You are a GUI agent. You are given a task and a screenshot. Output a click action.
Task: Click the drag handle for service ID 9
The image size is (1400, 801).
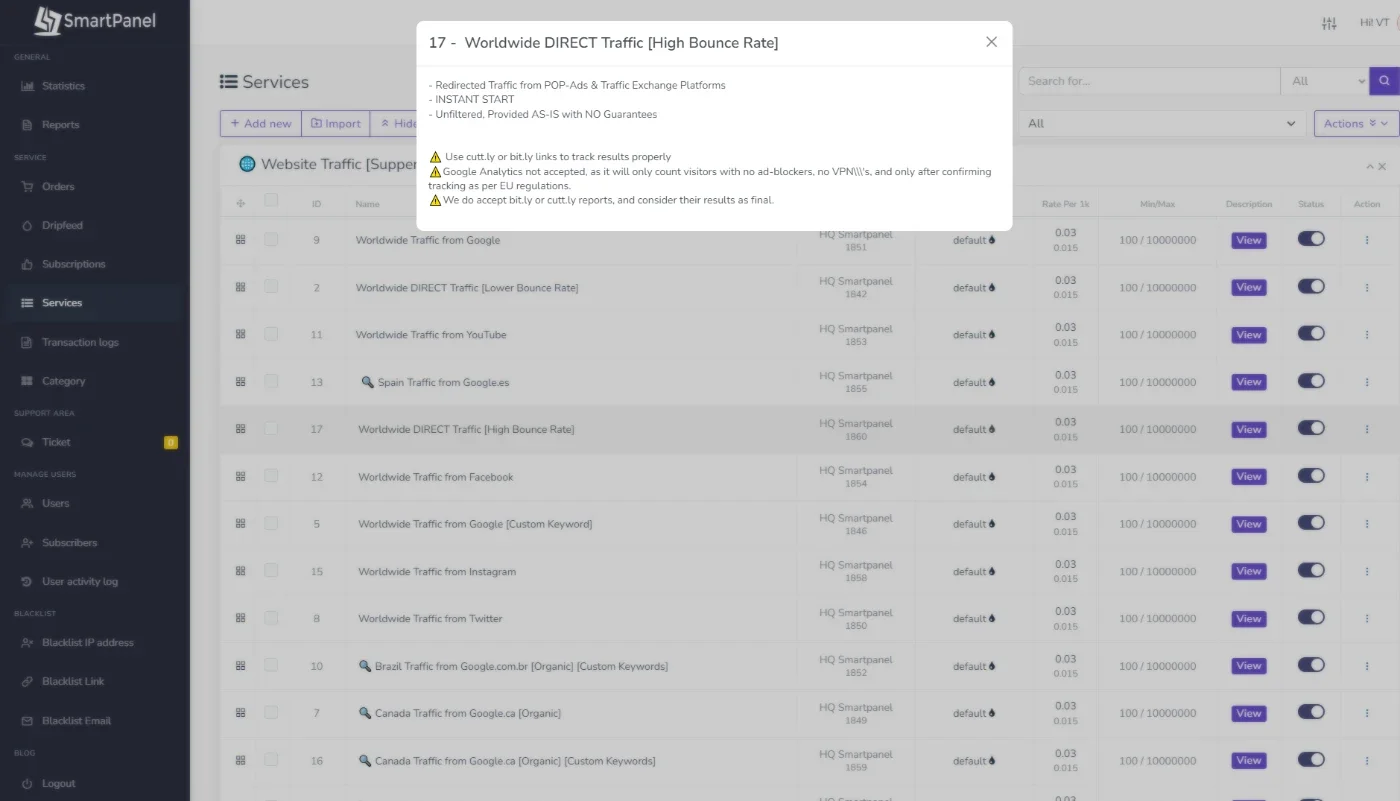[x=240, y=240]
